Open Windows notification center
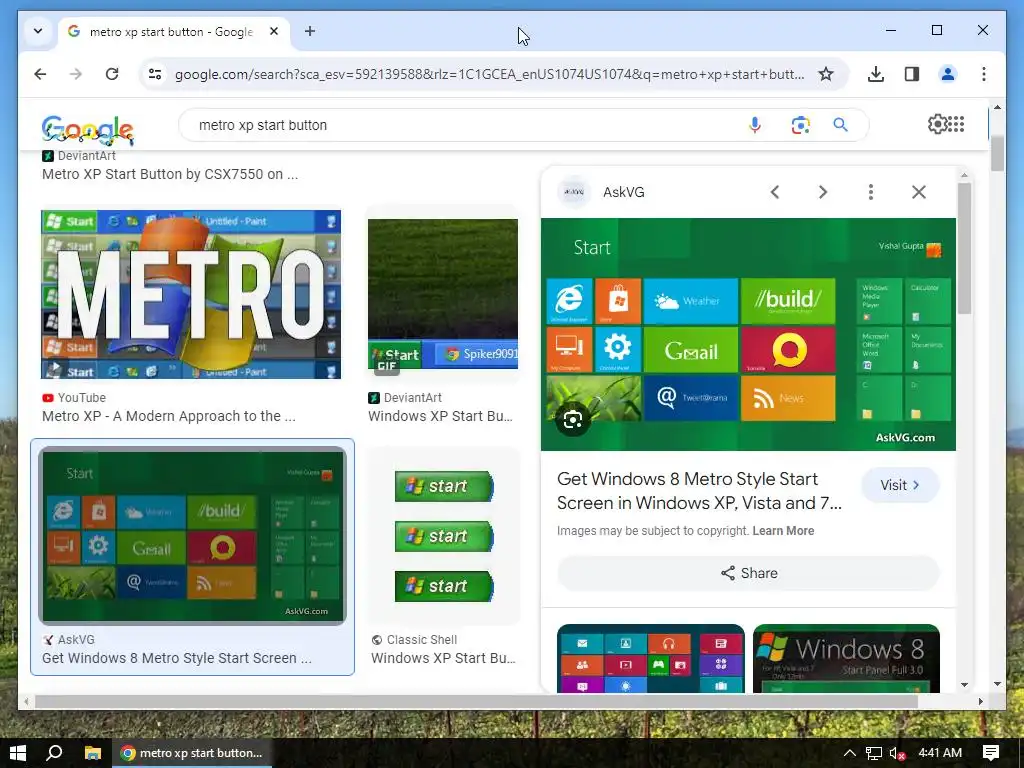 991,753
